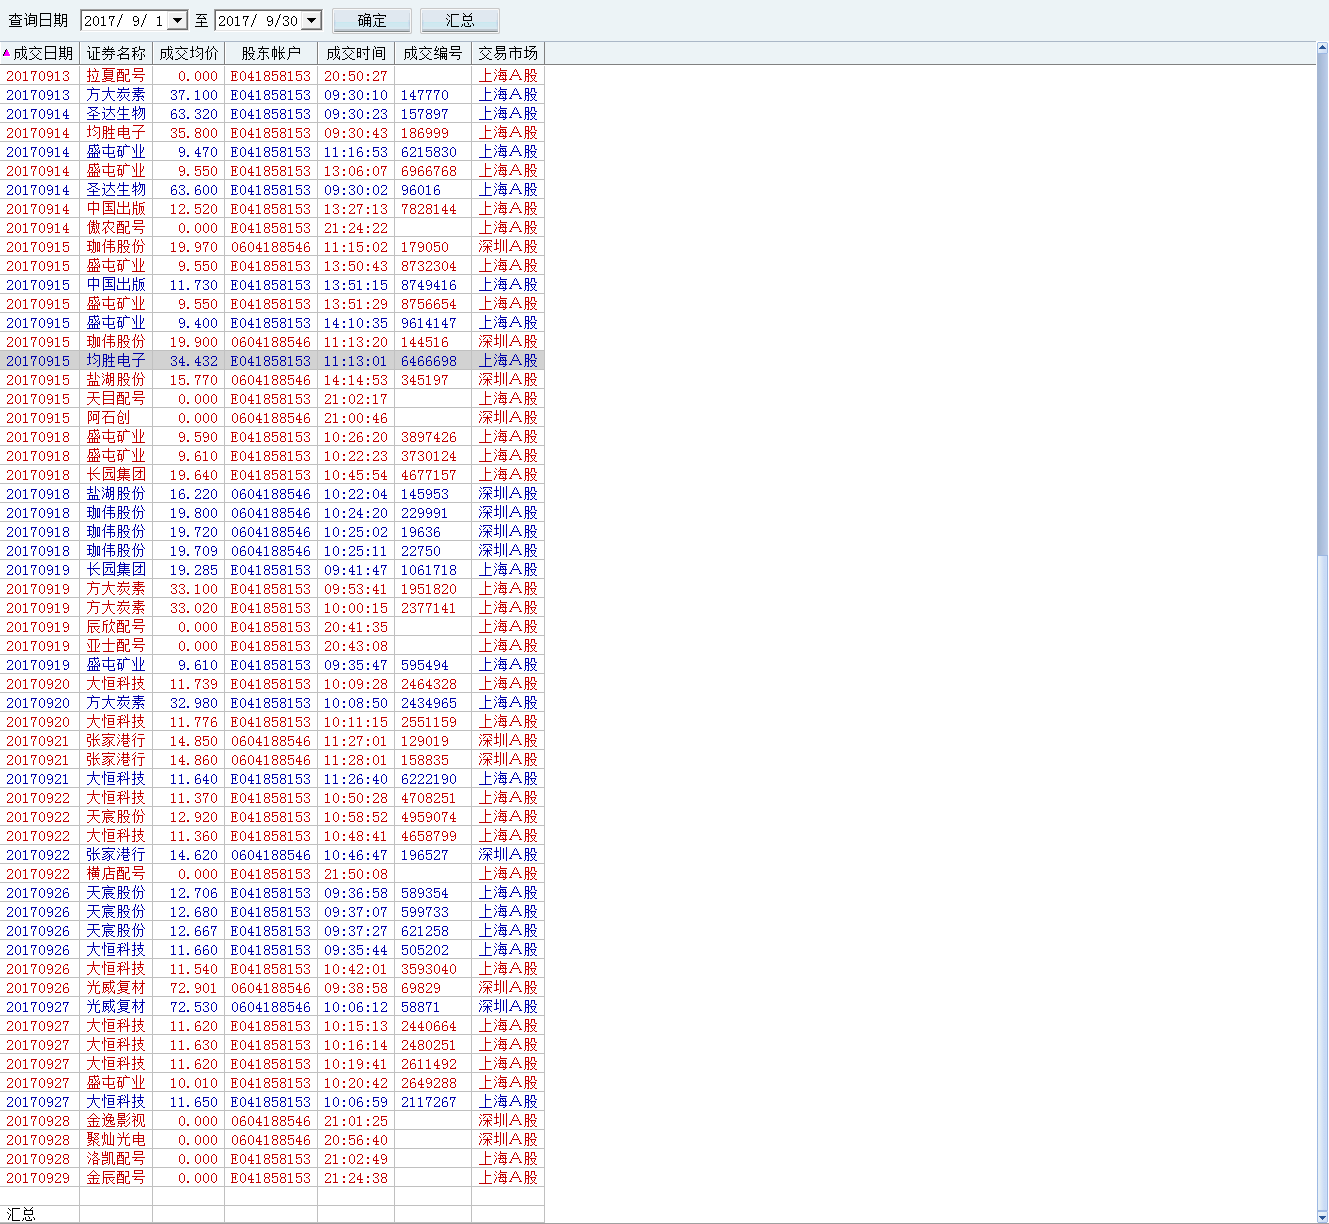Screen dimensions: 1329x1224
Task: Select 方大炭素 at price 32.980
Action: (x=116, y=703)
